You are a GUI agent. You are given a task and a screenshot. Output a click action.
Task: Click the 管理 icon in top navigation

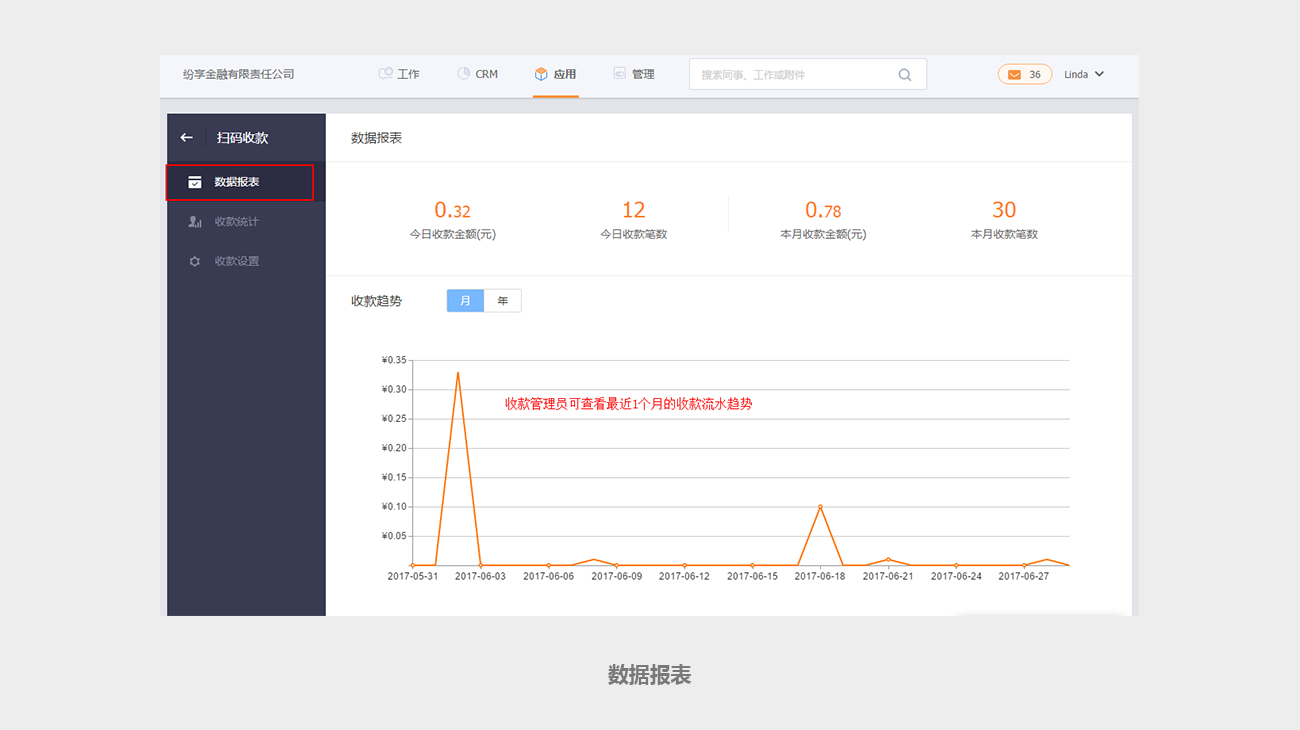coord(620,74)
